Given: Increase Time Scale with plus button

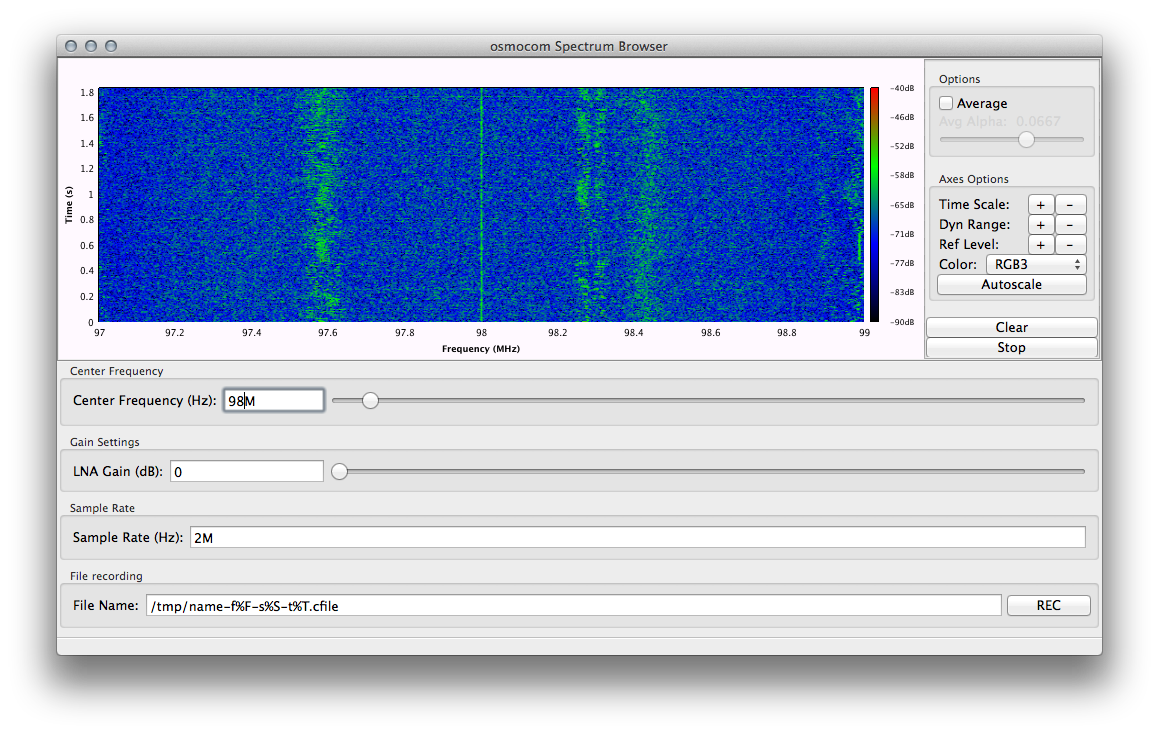Looking at the screenshot, I should click(1040, 204).
